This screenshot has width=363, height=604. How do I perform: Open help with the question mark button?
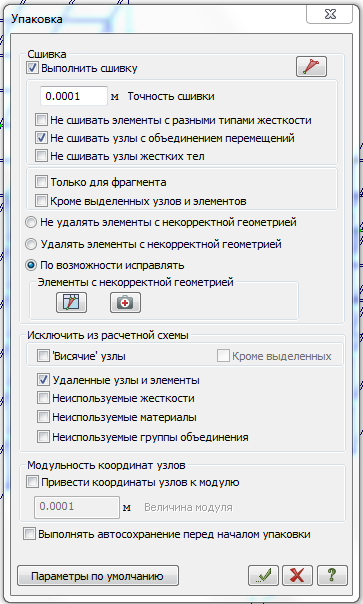click(x=332, y=575)
